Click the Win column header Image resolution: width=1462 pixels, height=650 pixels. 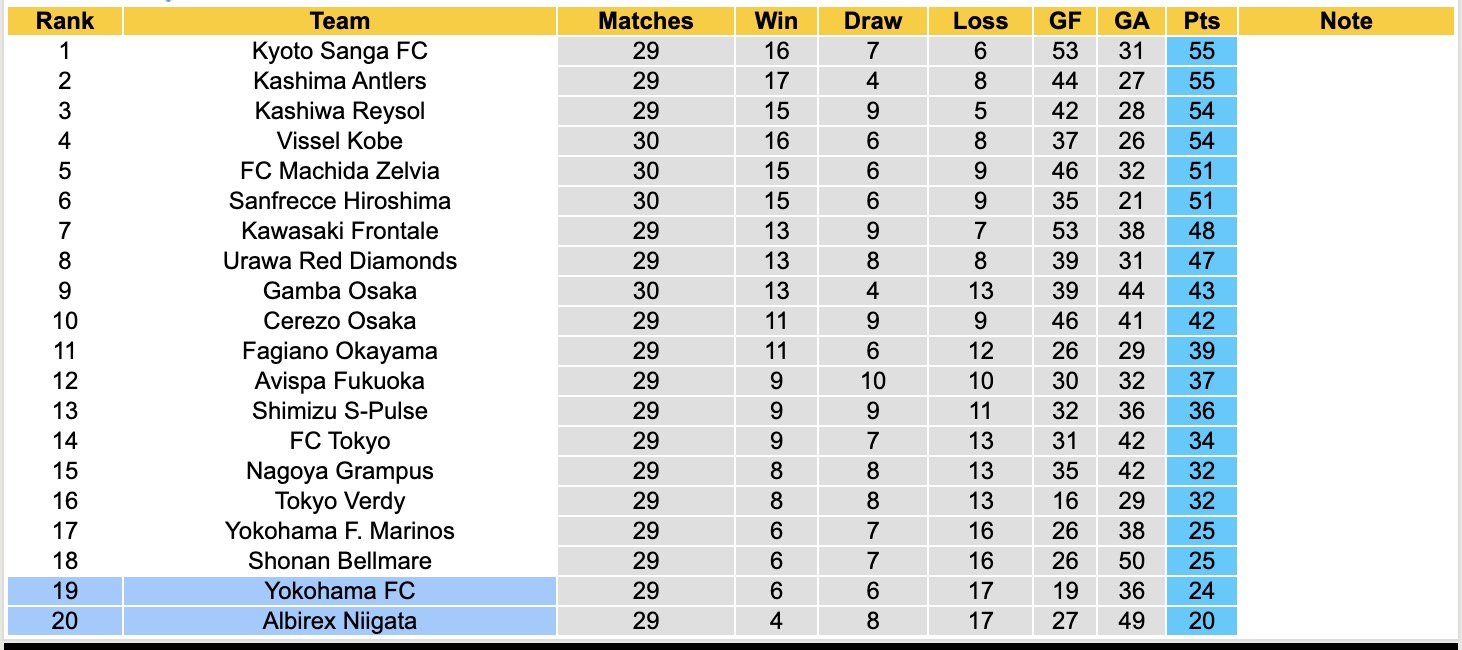tap(776, 21)
